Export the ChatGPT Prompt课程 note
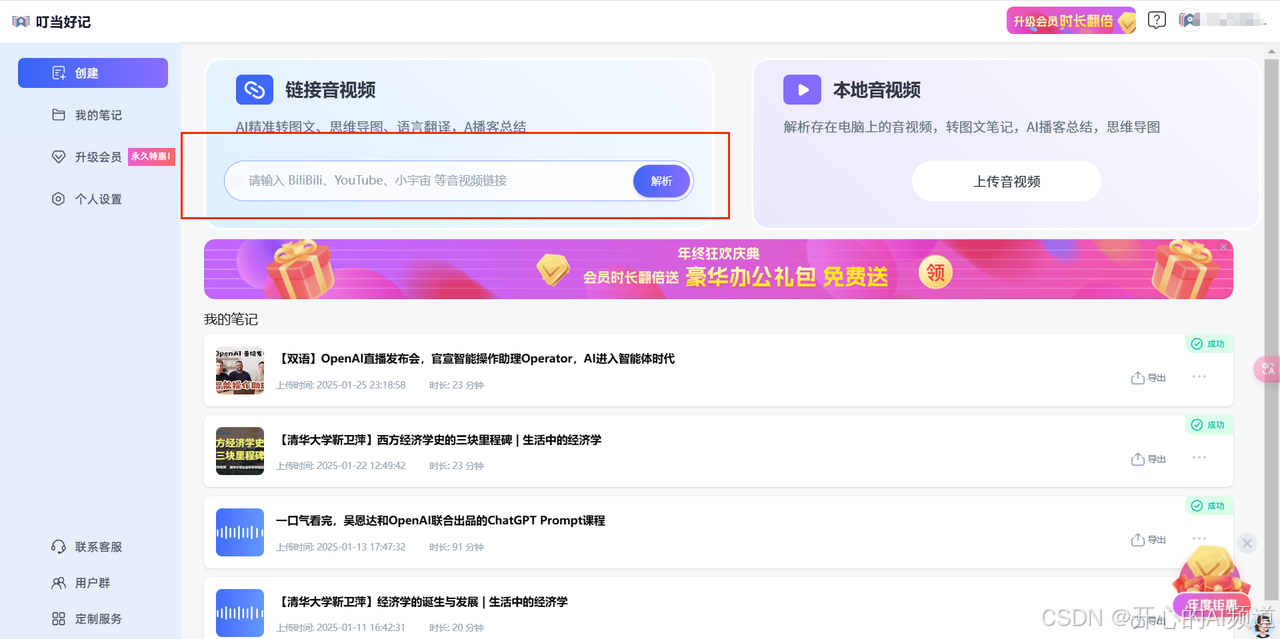This screenshot has width=1280, height=639. (1148, 540)
